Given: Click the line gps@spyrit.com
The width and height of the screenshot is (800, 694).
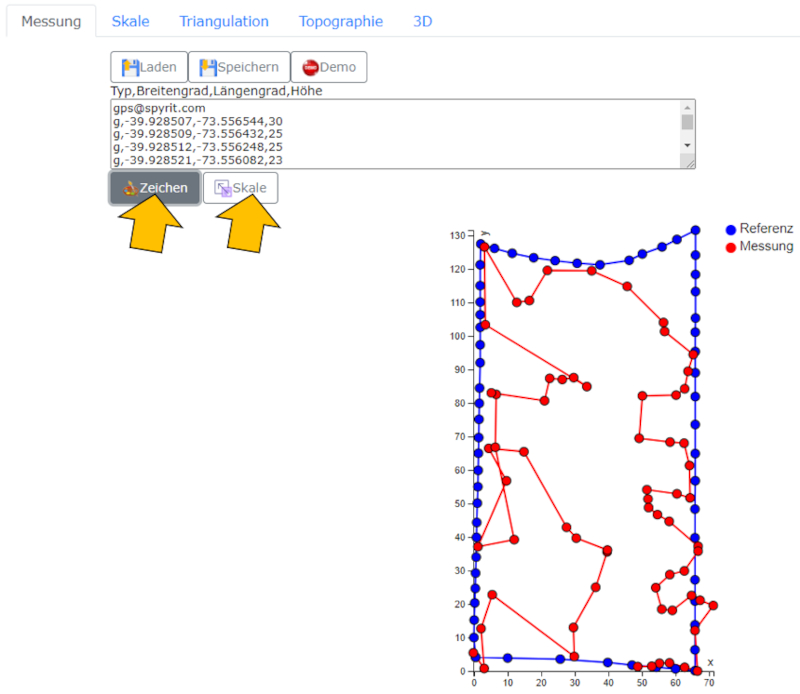Looking at the screenshot, I should tap(159, 108).
